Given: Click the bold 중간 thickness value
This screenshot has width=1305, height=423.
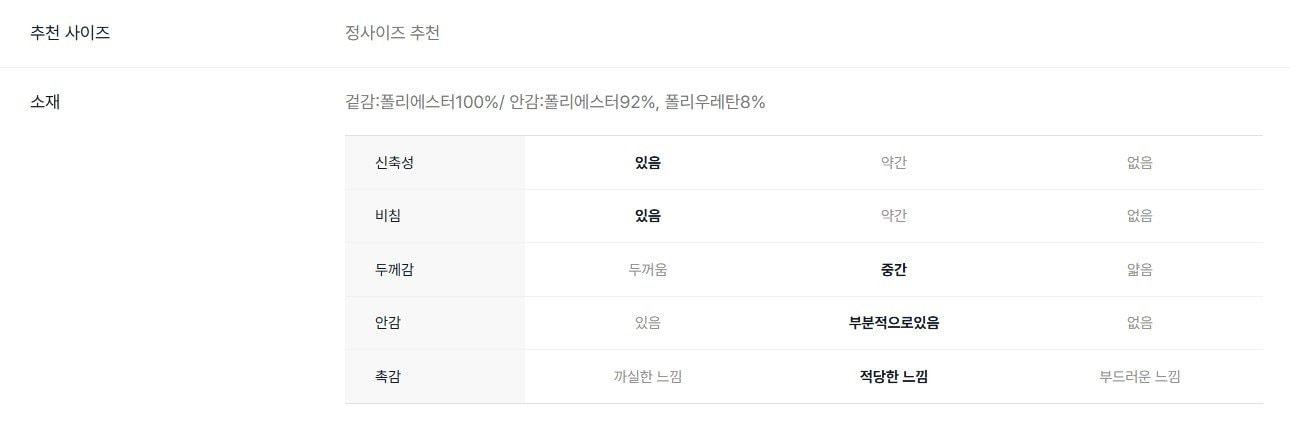Looking at the screenshot, I should coord(893,270).
